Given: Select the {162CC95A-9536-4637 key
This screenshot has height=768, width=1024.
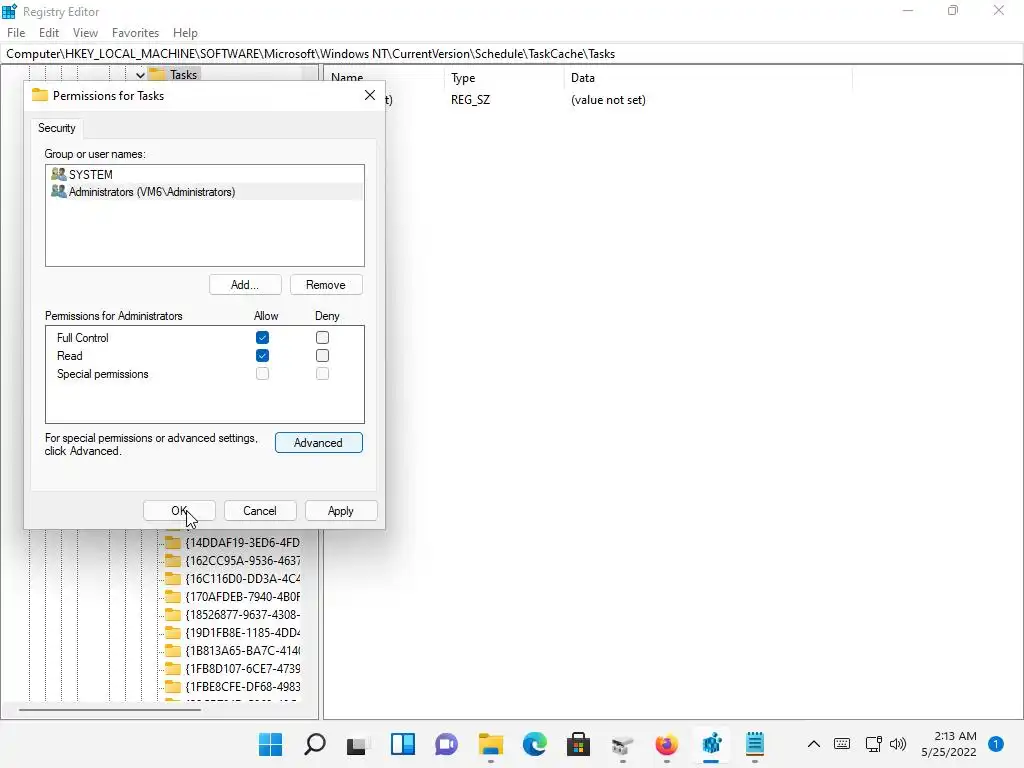Looking at the screenshot, I should (x=242, y=560).
